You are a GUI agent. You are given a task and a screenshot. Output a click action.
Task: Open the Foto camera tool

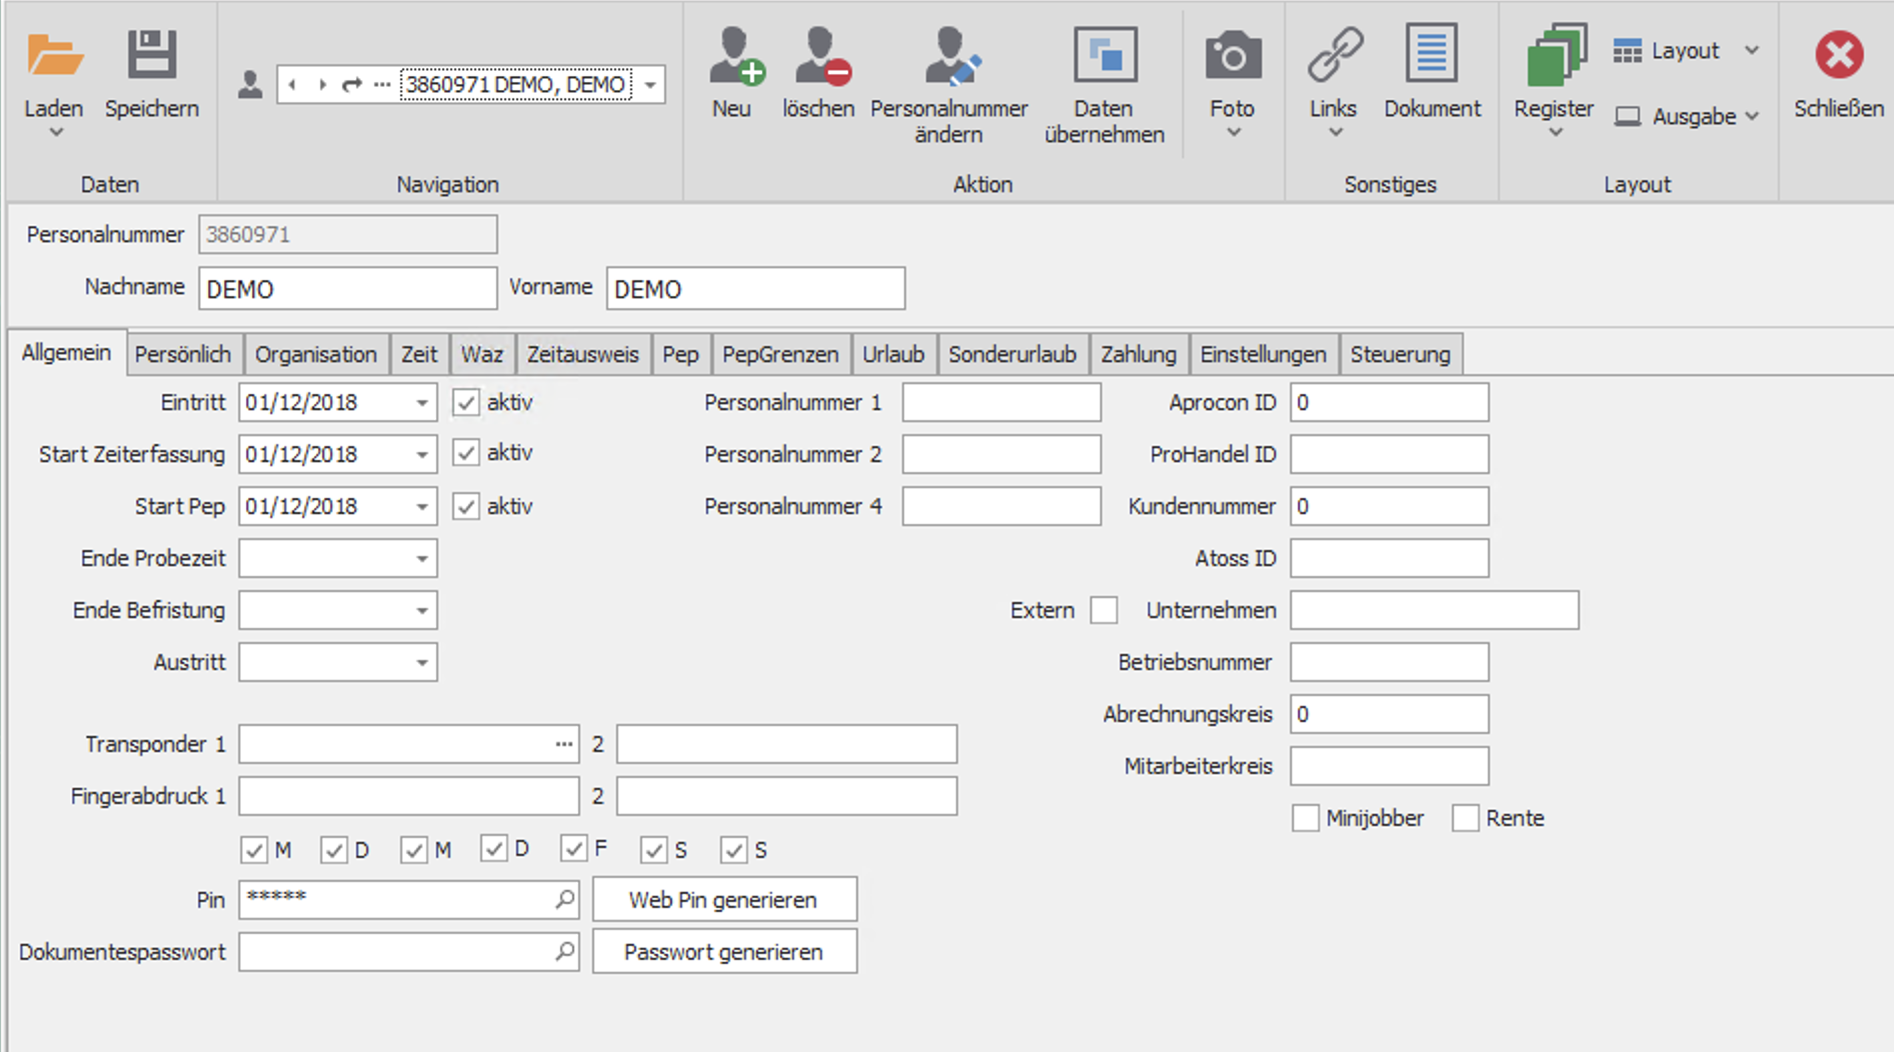[1232, 56]
